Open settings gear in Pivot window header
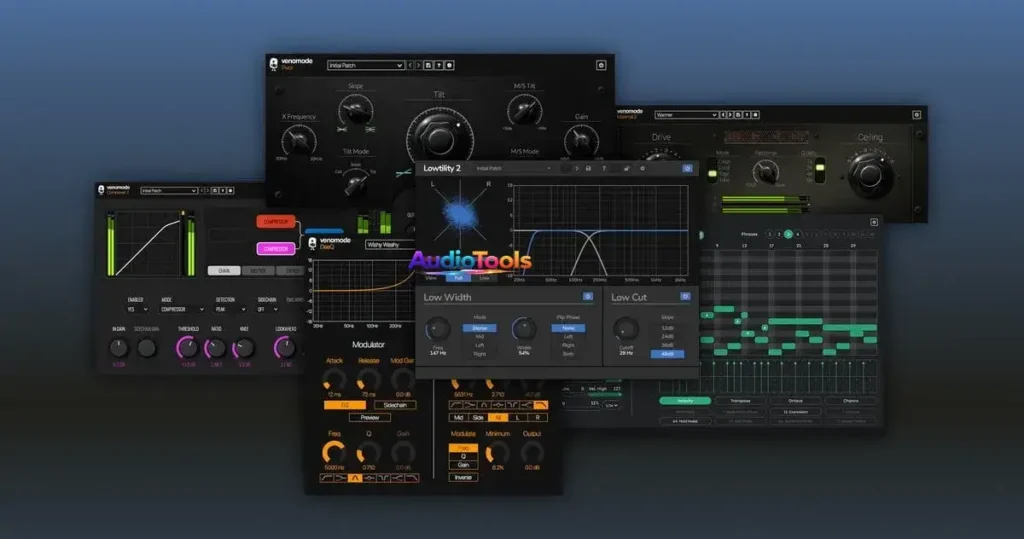This screenshot has height=539, width=1024. point(449,65)
